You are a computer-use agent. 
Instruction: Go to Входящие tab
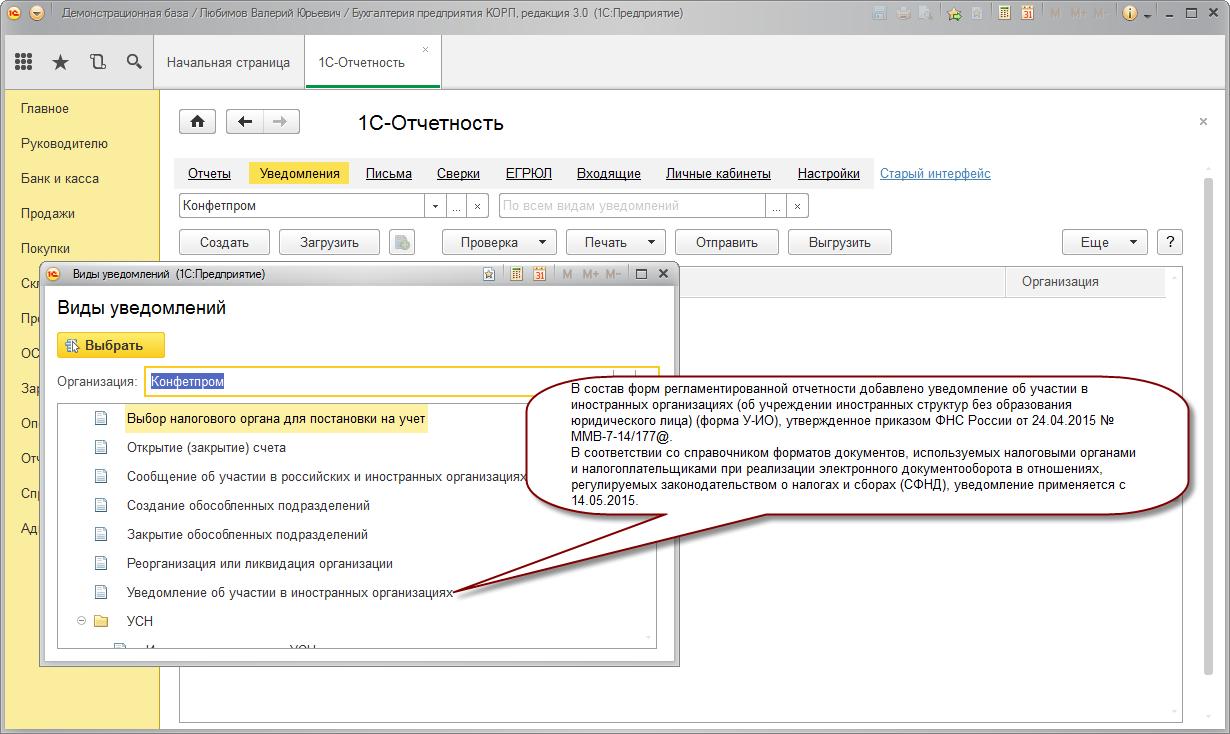pos(608,173)
